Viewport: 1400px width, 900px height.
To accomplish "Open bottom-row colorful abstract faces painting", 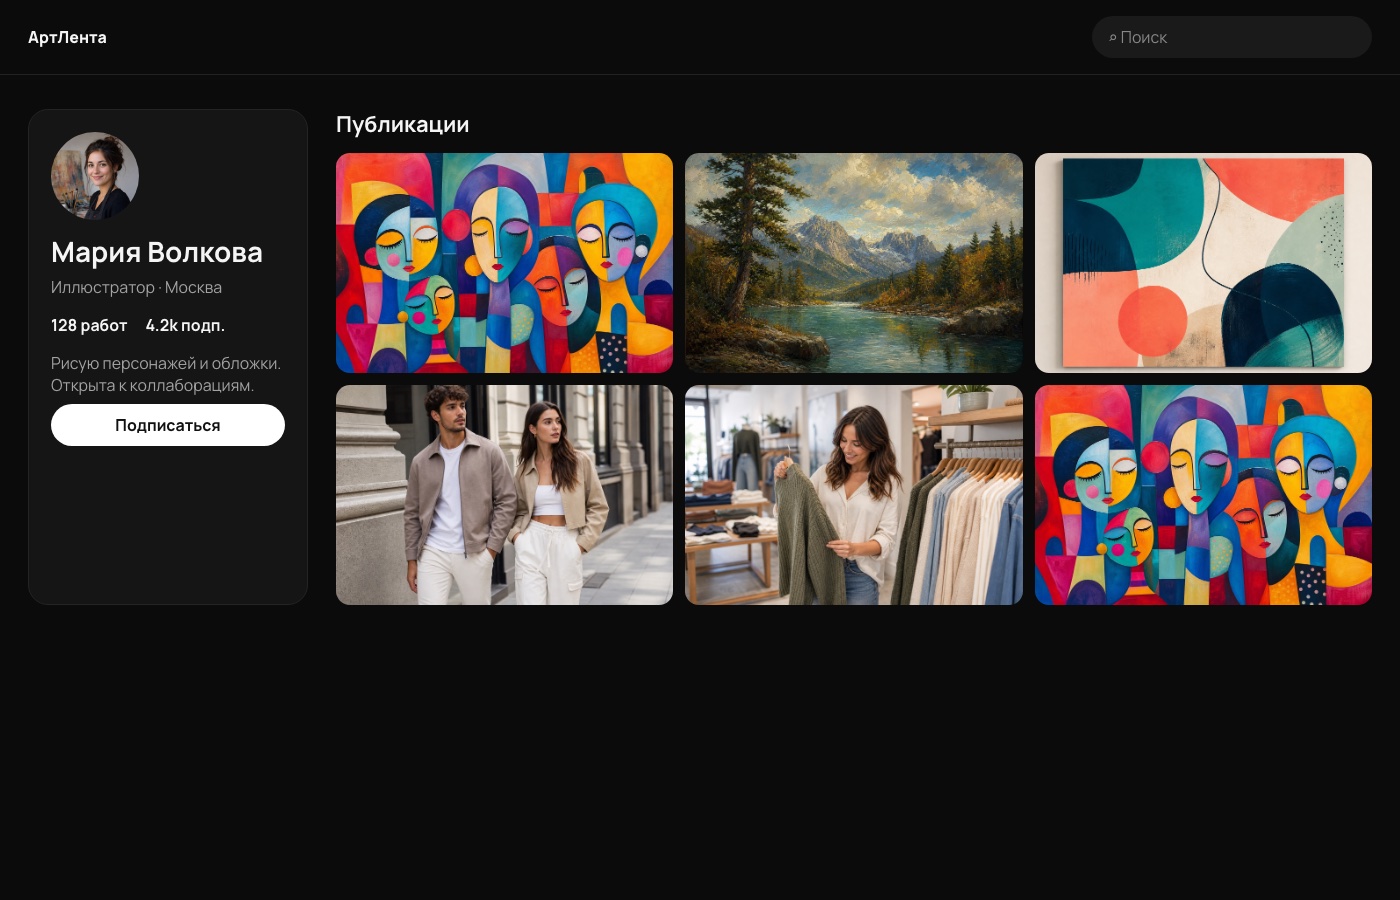I will (1203, 495).
